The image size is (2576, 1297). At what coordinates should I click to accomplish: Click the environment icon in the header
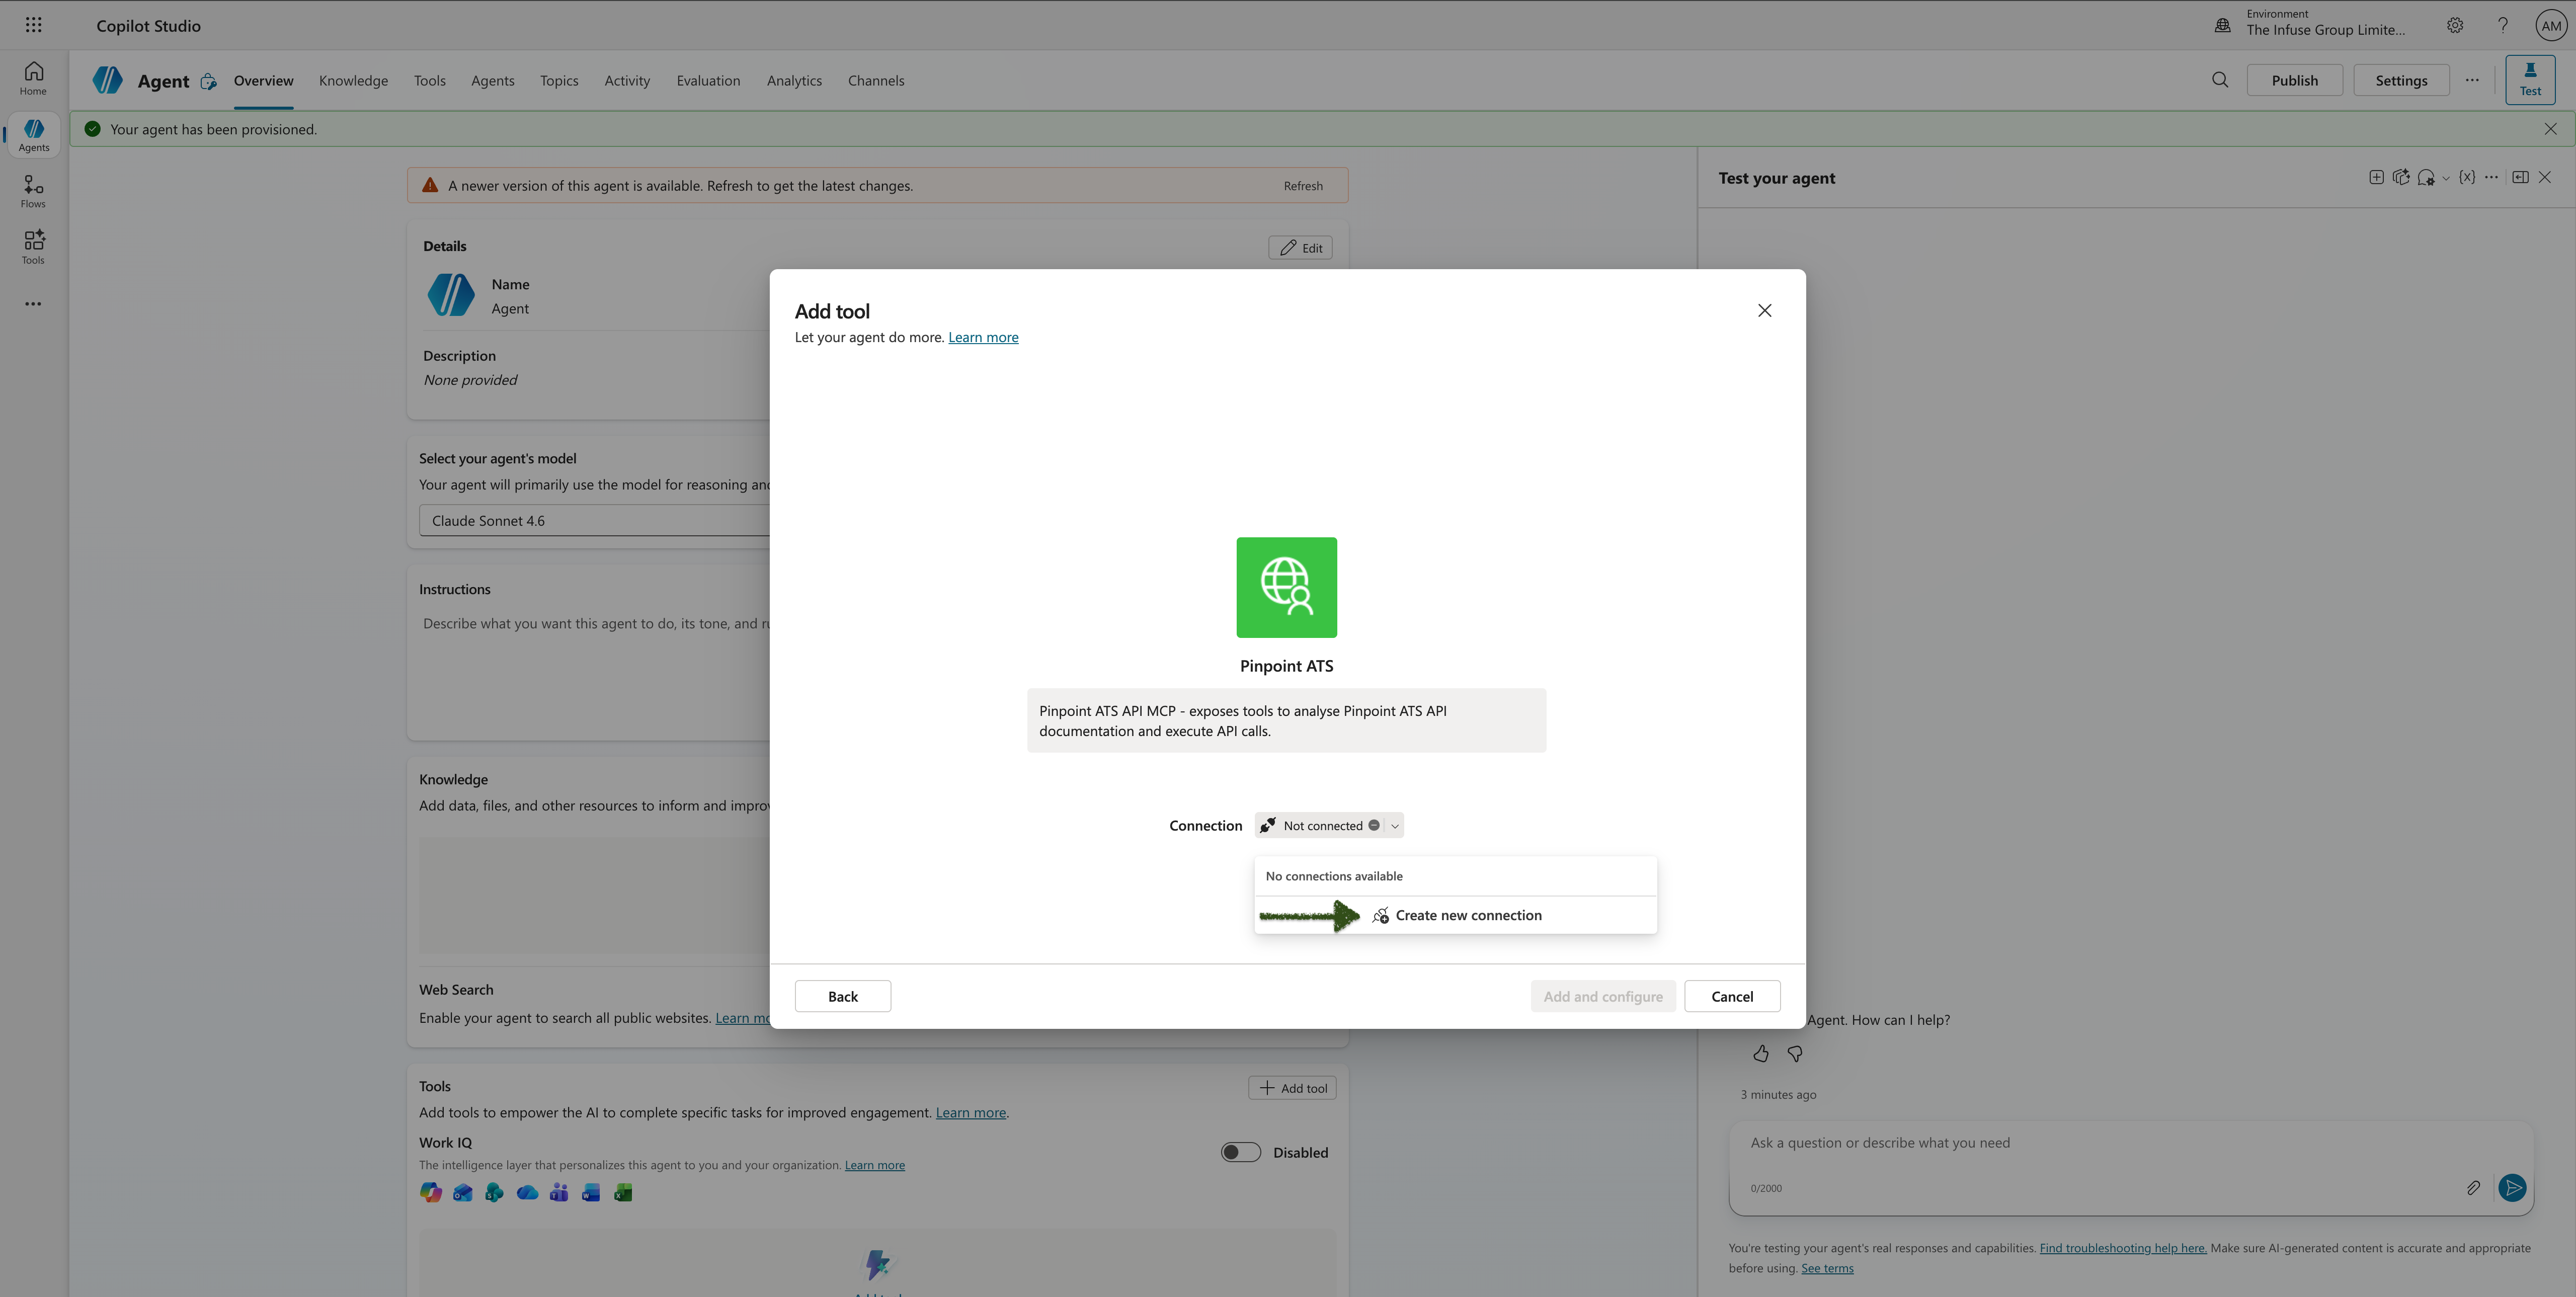[x=2222, y=26]
